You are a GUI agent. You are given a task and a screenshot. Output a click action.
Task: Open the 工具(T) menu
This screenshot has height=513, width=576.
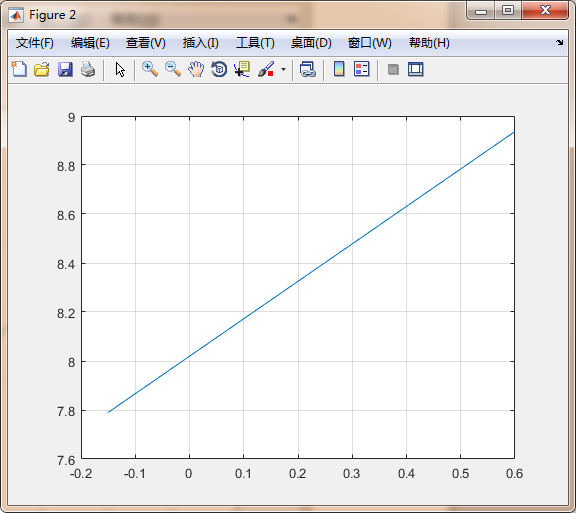(x=255, y=43)
